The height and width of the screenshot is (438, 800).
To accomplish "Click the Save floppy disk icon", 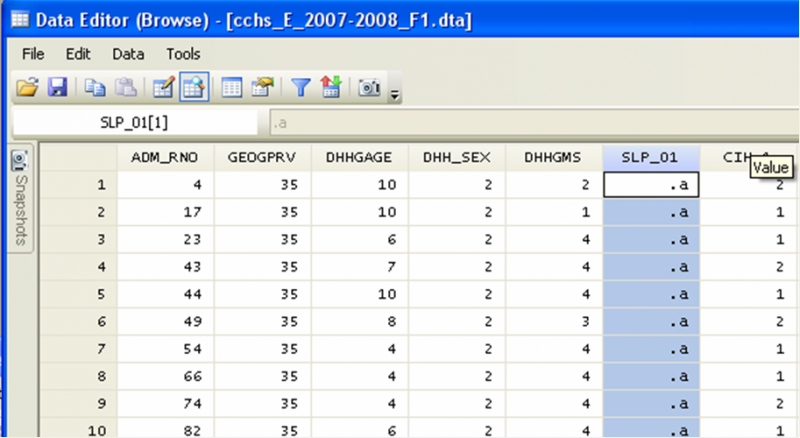I will click(x=56, y=88).
